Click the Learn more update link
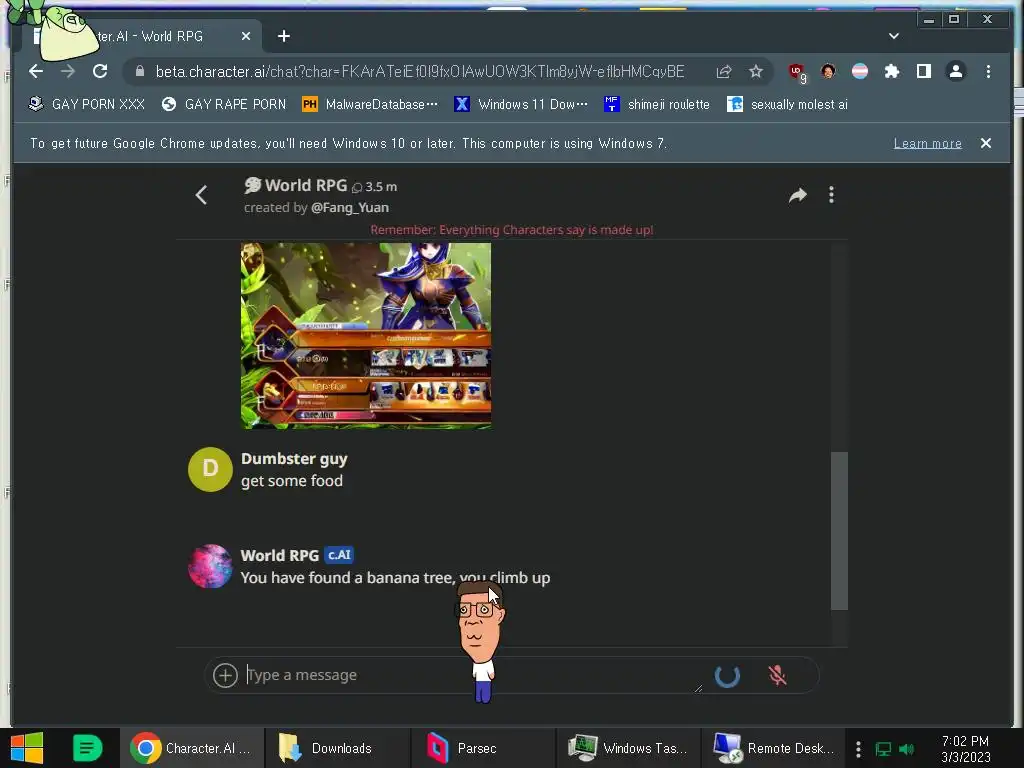 [x=927, y=143]
